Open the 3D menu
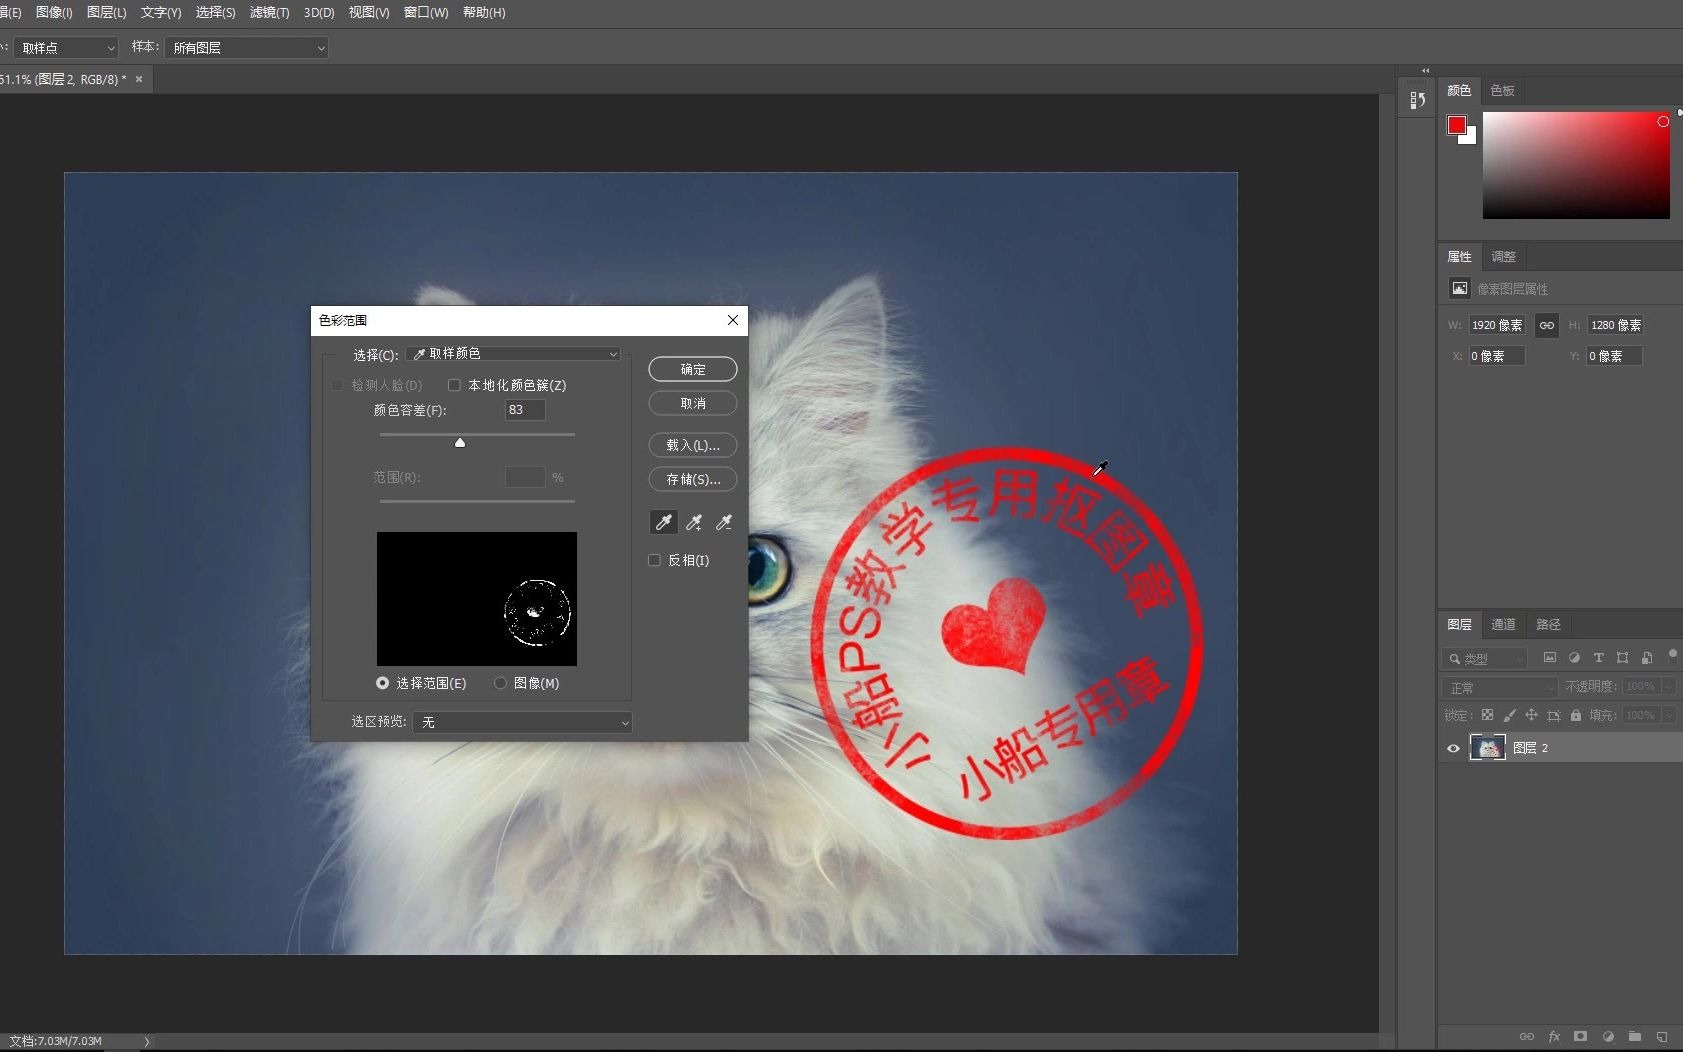The height and width of the screenshot is (1052, 1683). click(319, 12)
